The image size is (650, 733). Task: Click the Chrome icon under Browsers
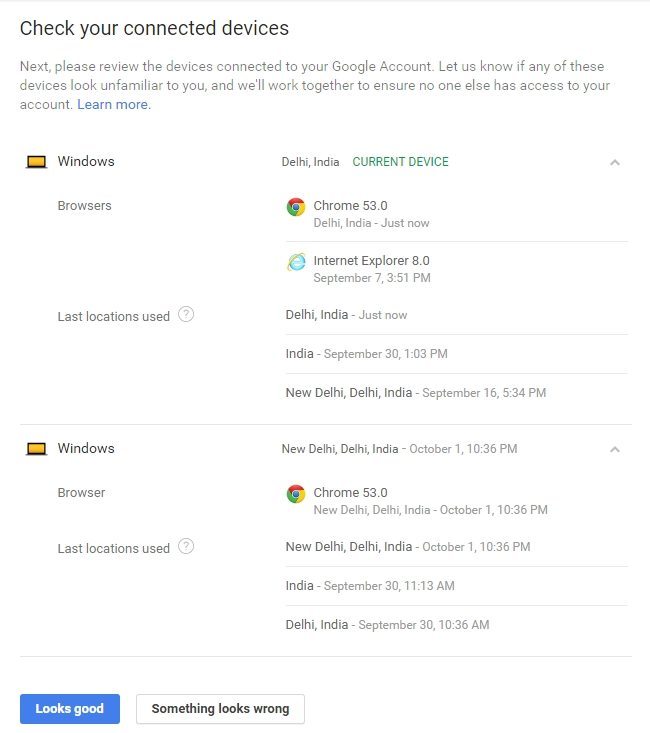pos(296,207)
